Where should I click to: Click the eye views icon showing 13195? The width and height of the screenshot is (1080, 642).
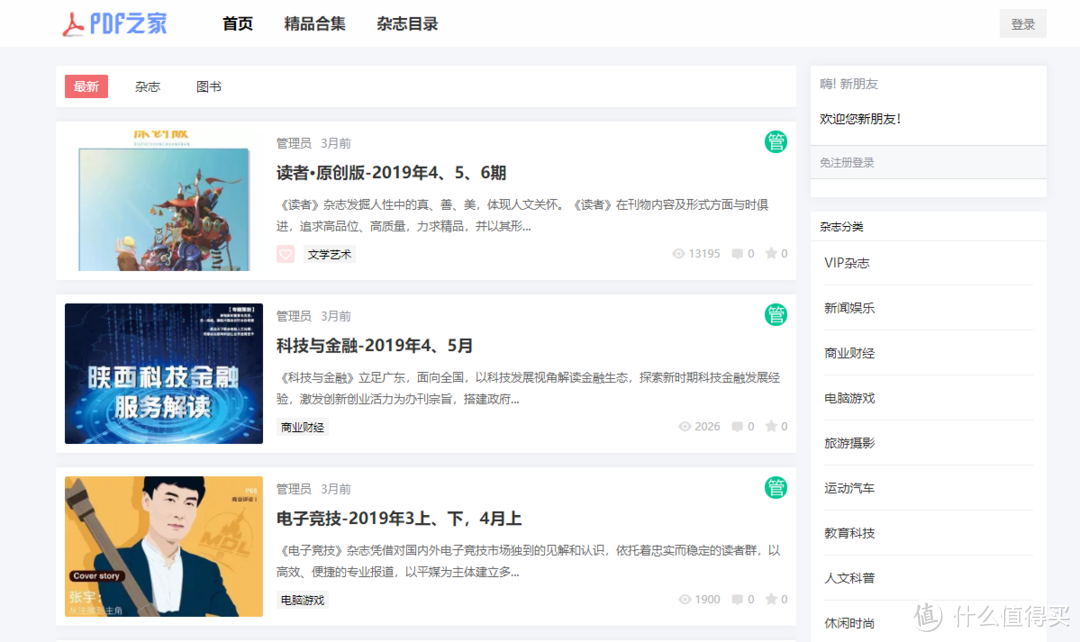coord(678,253)
